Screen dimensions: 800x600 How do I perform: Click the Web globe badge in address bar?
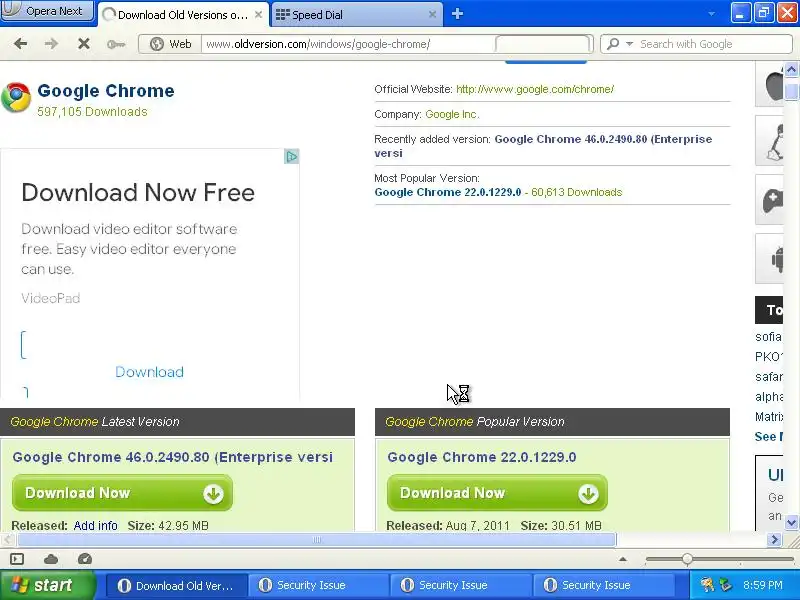pyautogui.click(x=170, y=44)
